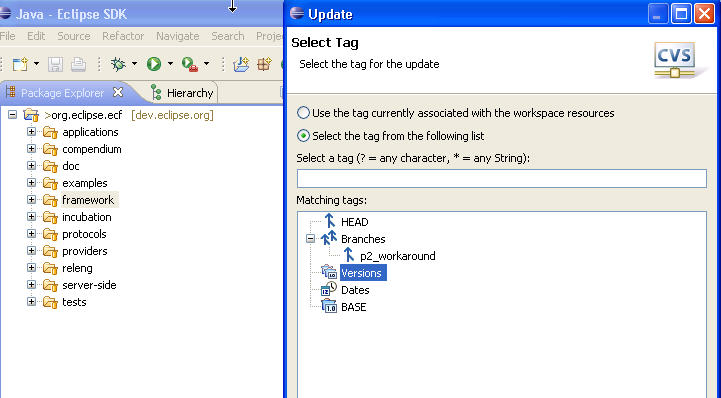Select the framework folder label
This screenshot has width=721, height=398.
(88, 200)
